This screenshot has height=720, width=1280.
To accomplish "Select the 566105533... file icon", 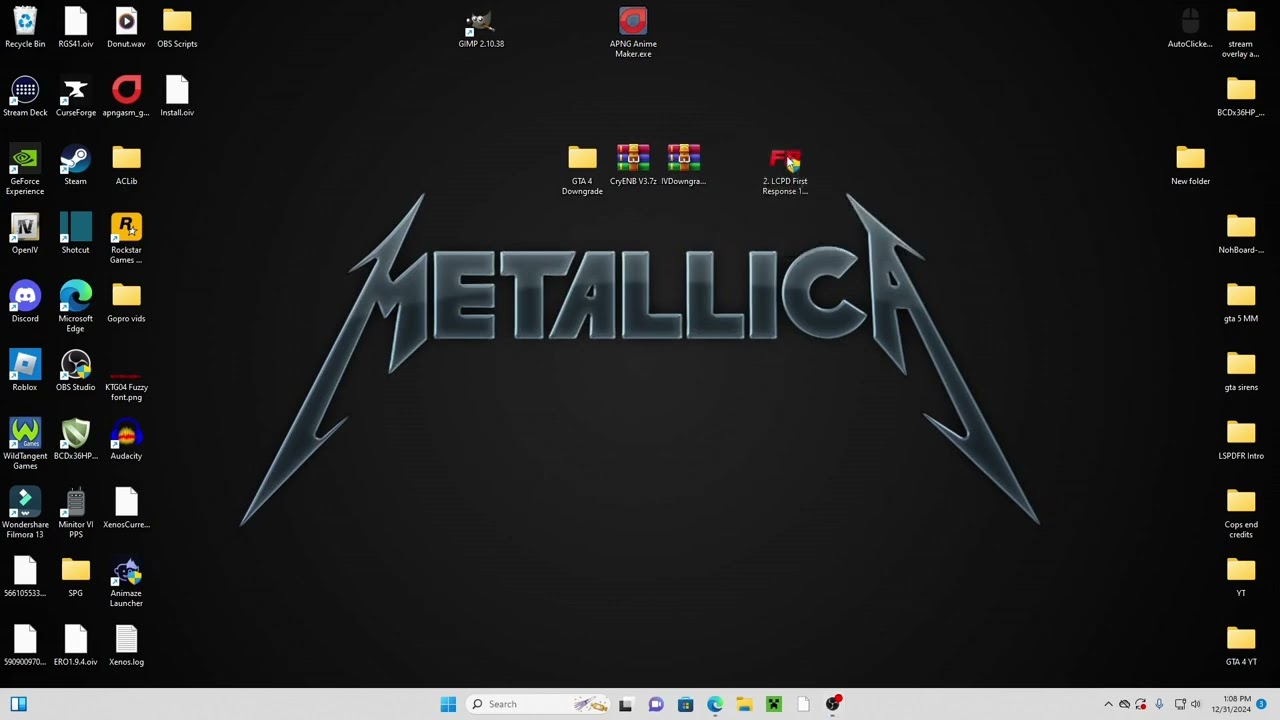I will tap(25, 578).
